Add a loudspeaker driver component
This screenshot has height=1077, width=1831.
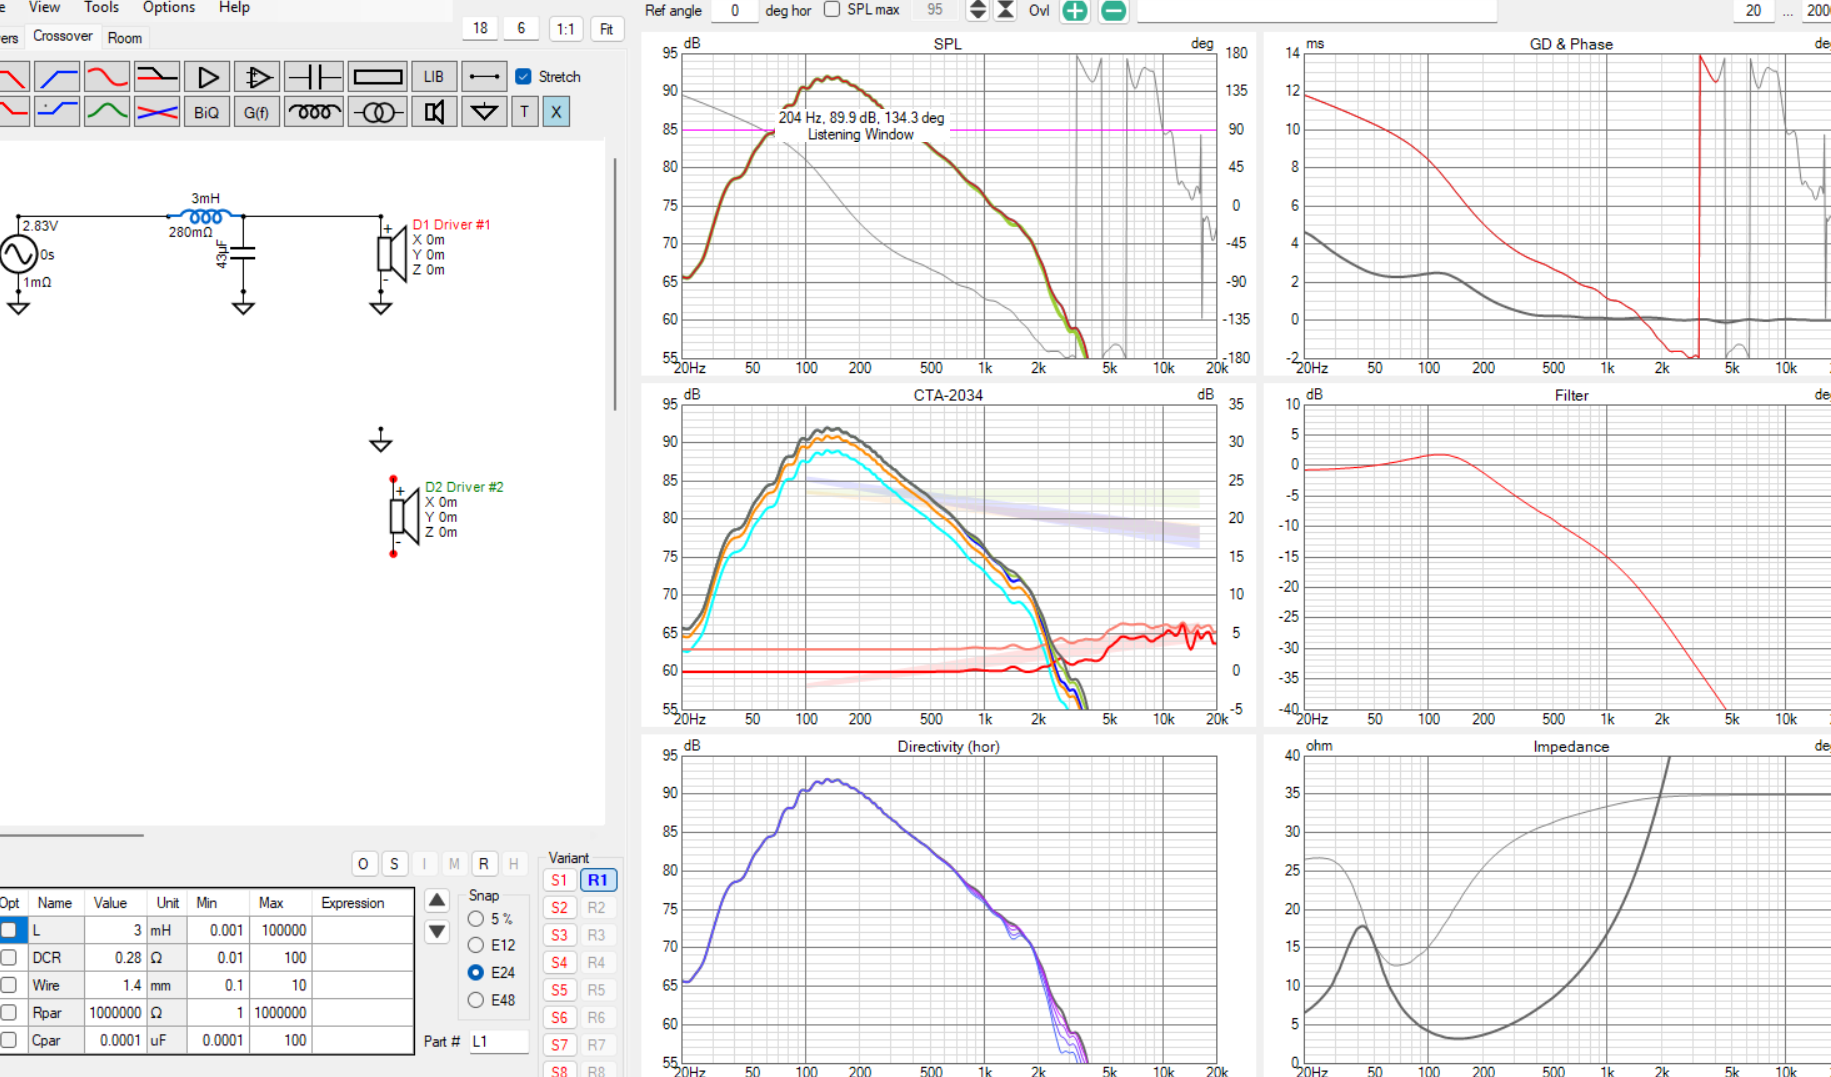(x=434, y=112)
